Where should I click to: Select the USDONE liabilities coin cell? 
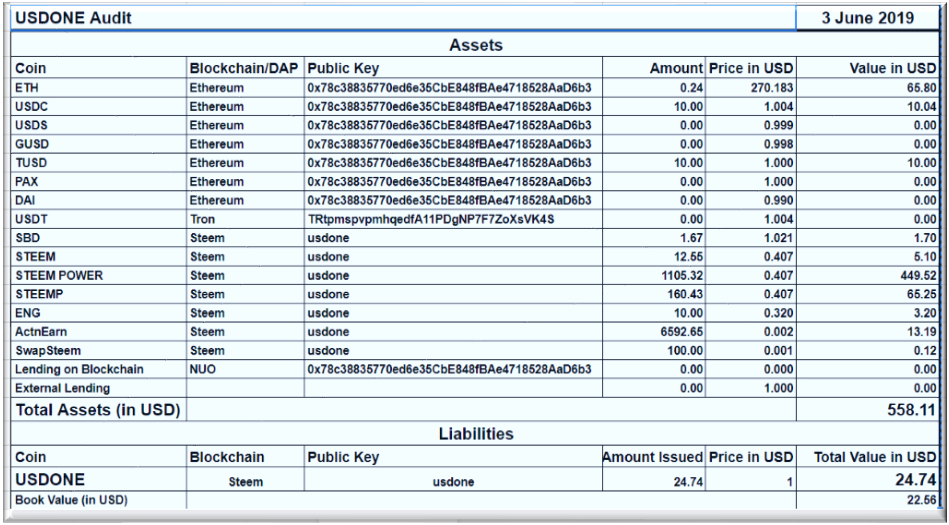tap(99, 480)
